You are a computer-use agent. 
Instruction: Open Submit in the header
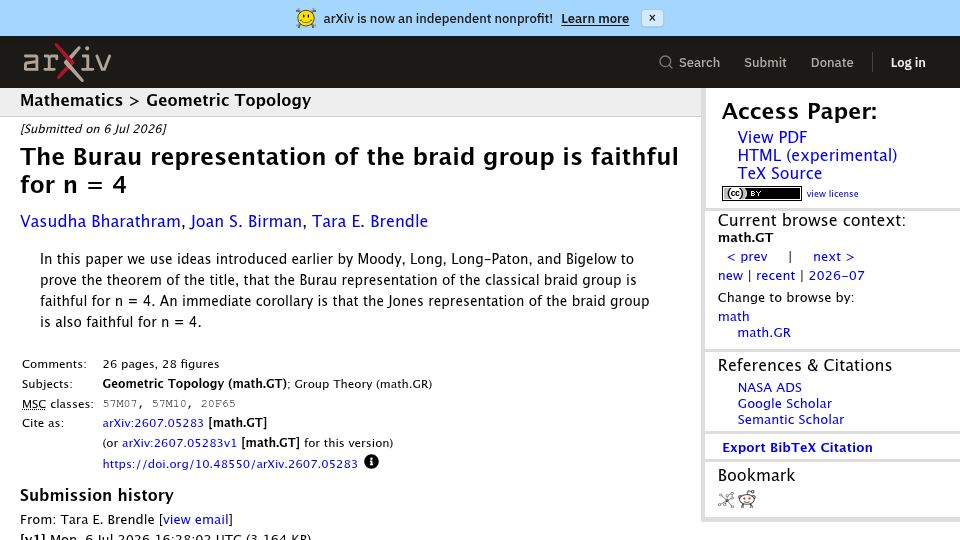point(765,62)
